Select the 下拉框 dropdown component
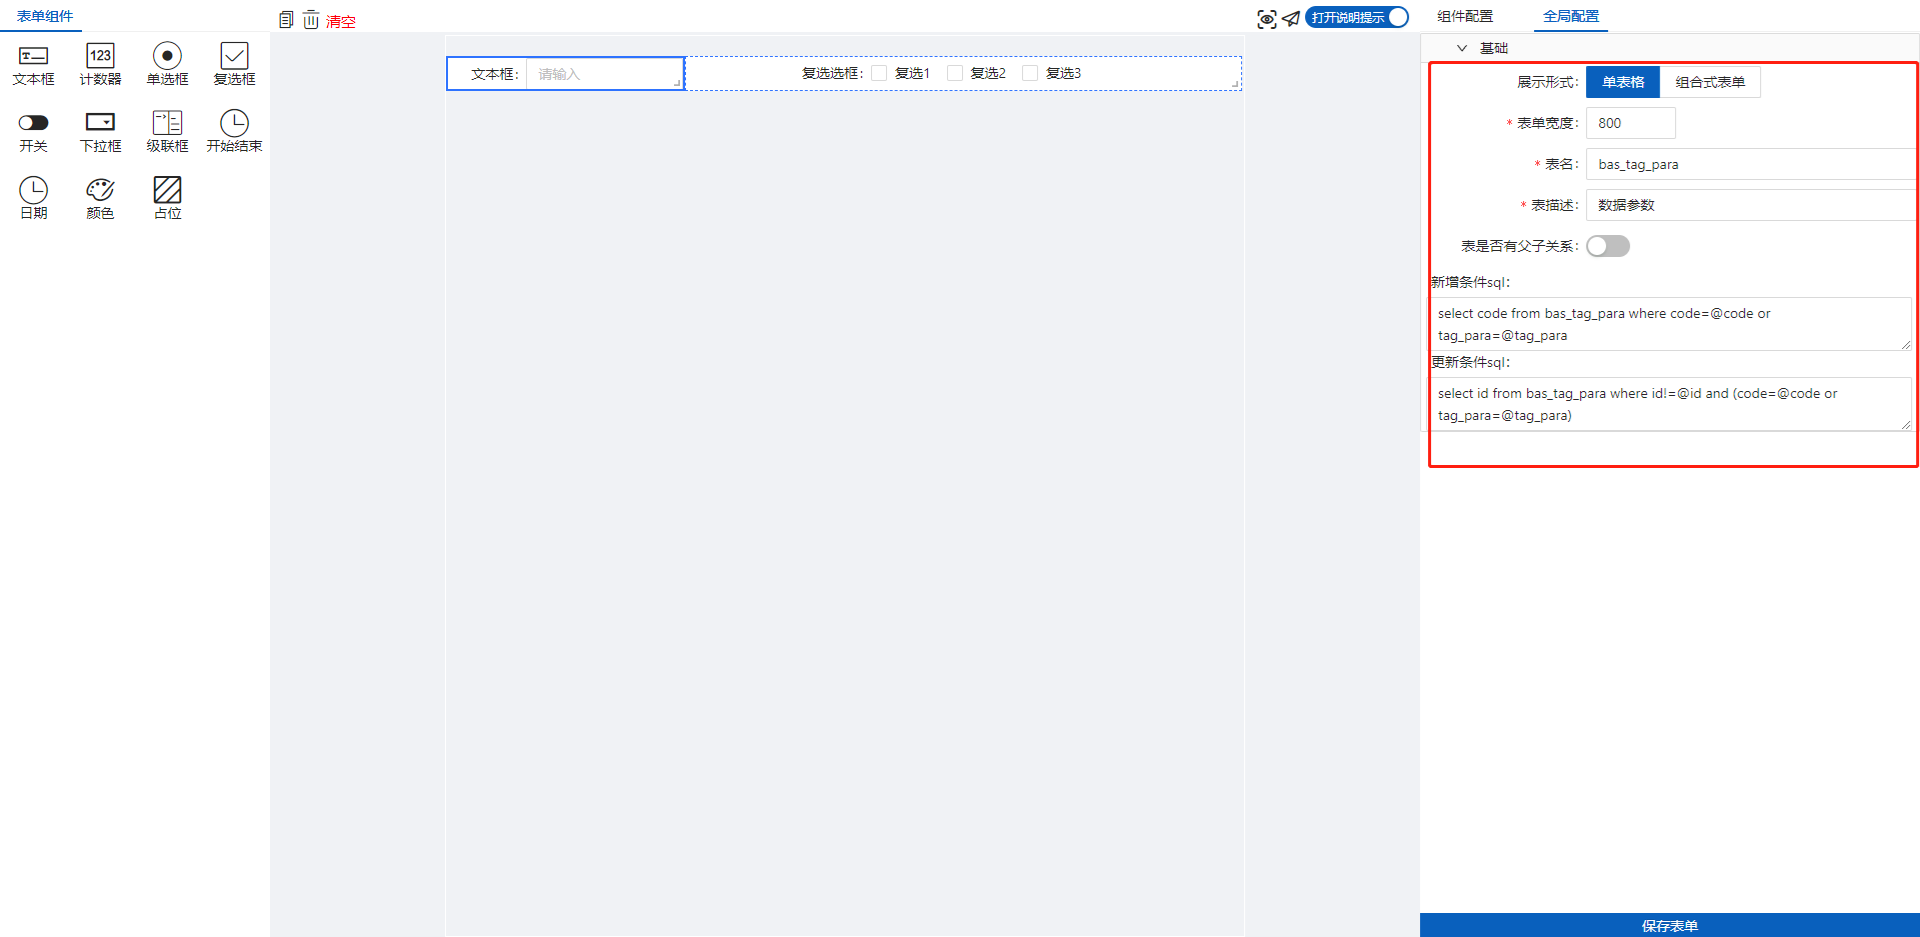The image size is (1920, 937). pyautogui.click(x=100, y=131)
